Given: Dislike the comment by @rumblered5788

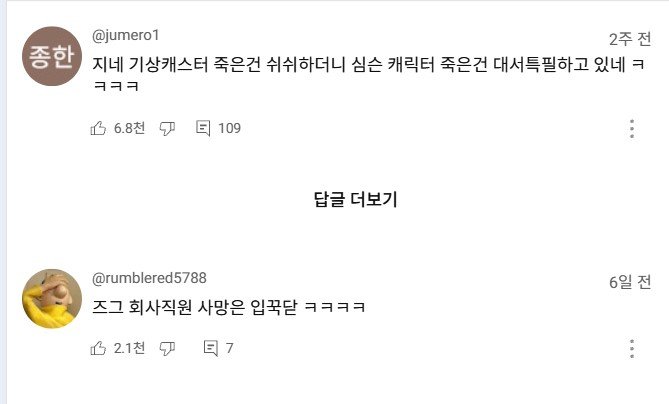Looking at the screenshot, I should coord(167,348).
